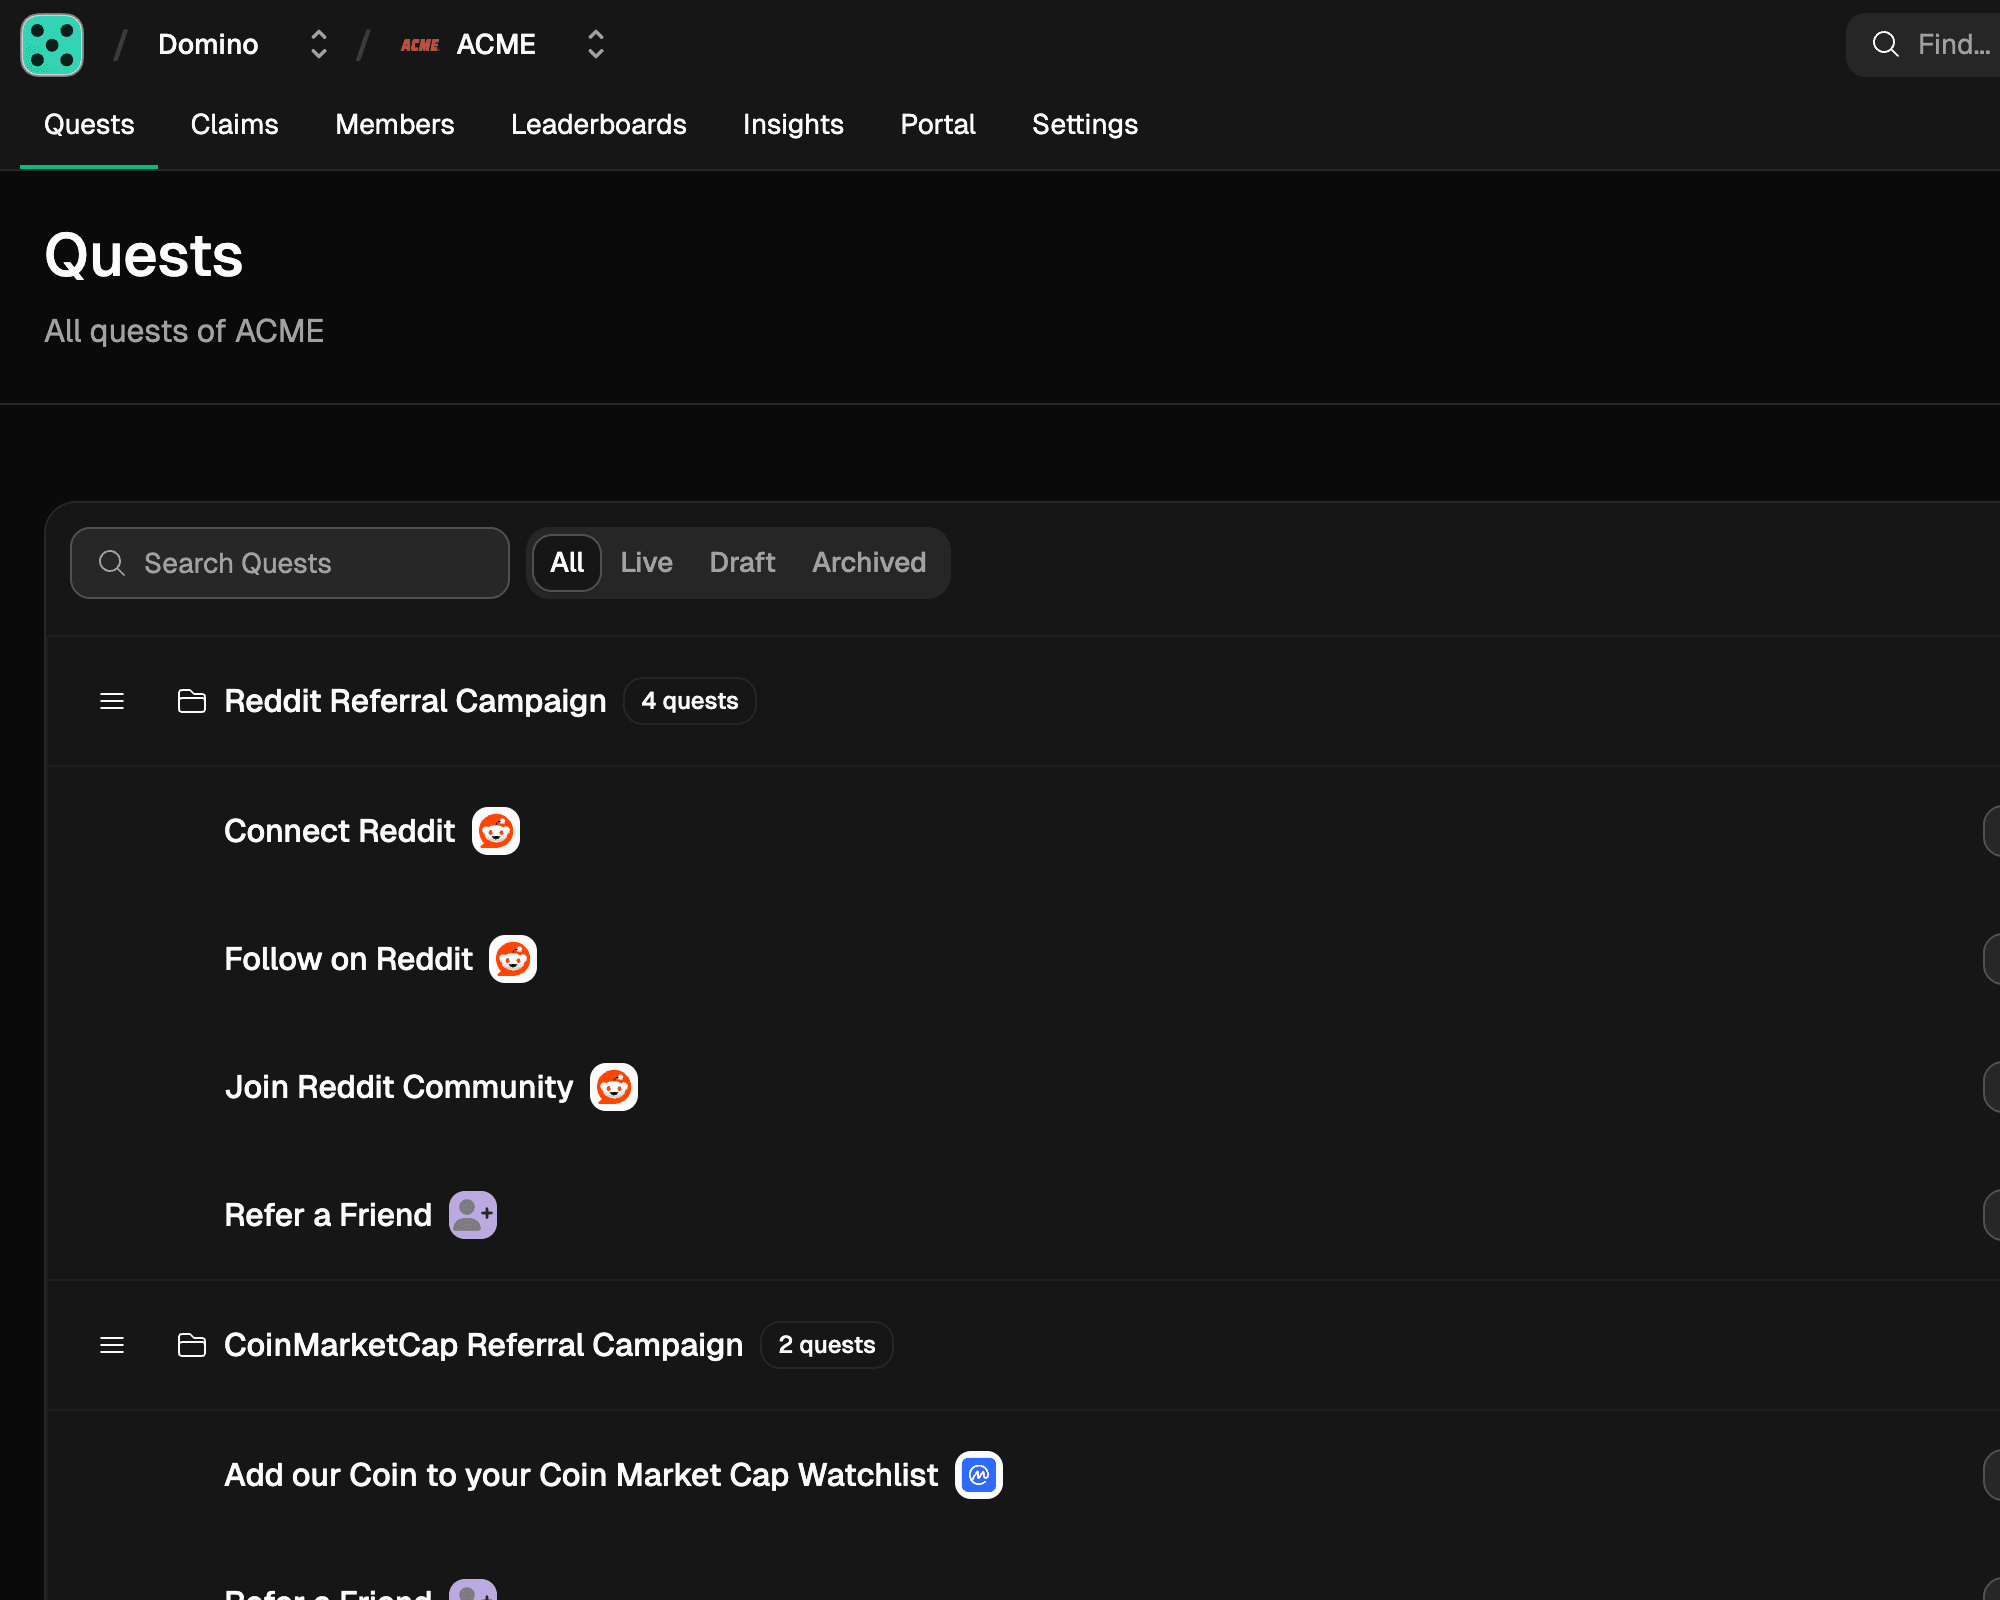The height and width of the screenshot is (1600, 2000).
Task: Select the Live filter
Action: click(646, 563)
